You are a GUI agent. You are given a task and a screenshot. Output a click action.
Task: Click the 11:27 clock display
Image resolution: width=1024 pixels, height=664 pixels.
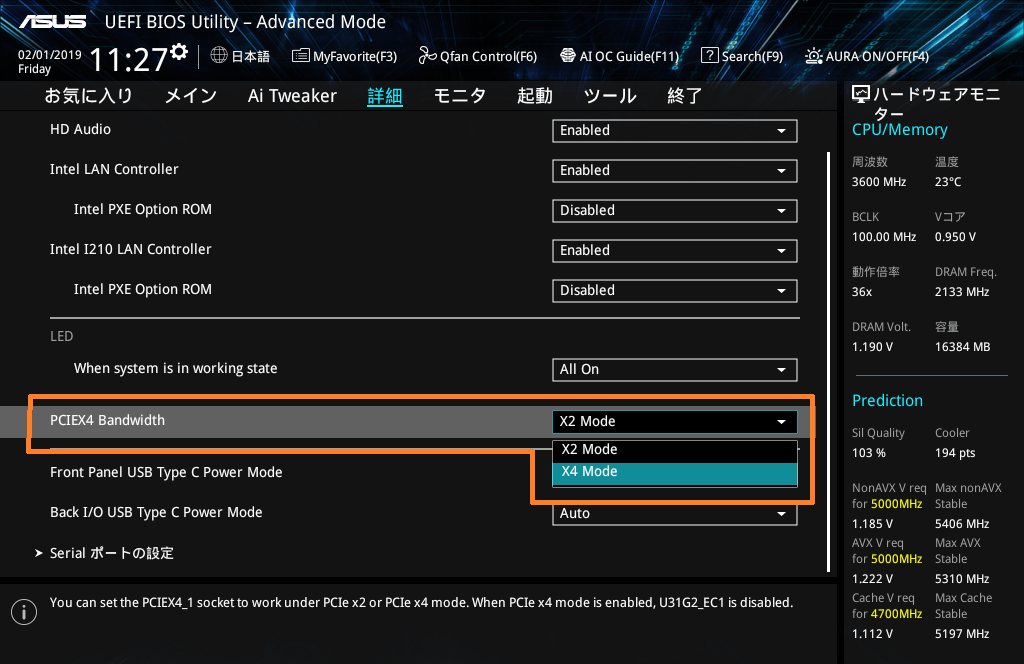tap(129, 59)
